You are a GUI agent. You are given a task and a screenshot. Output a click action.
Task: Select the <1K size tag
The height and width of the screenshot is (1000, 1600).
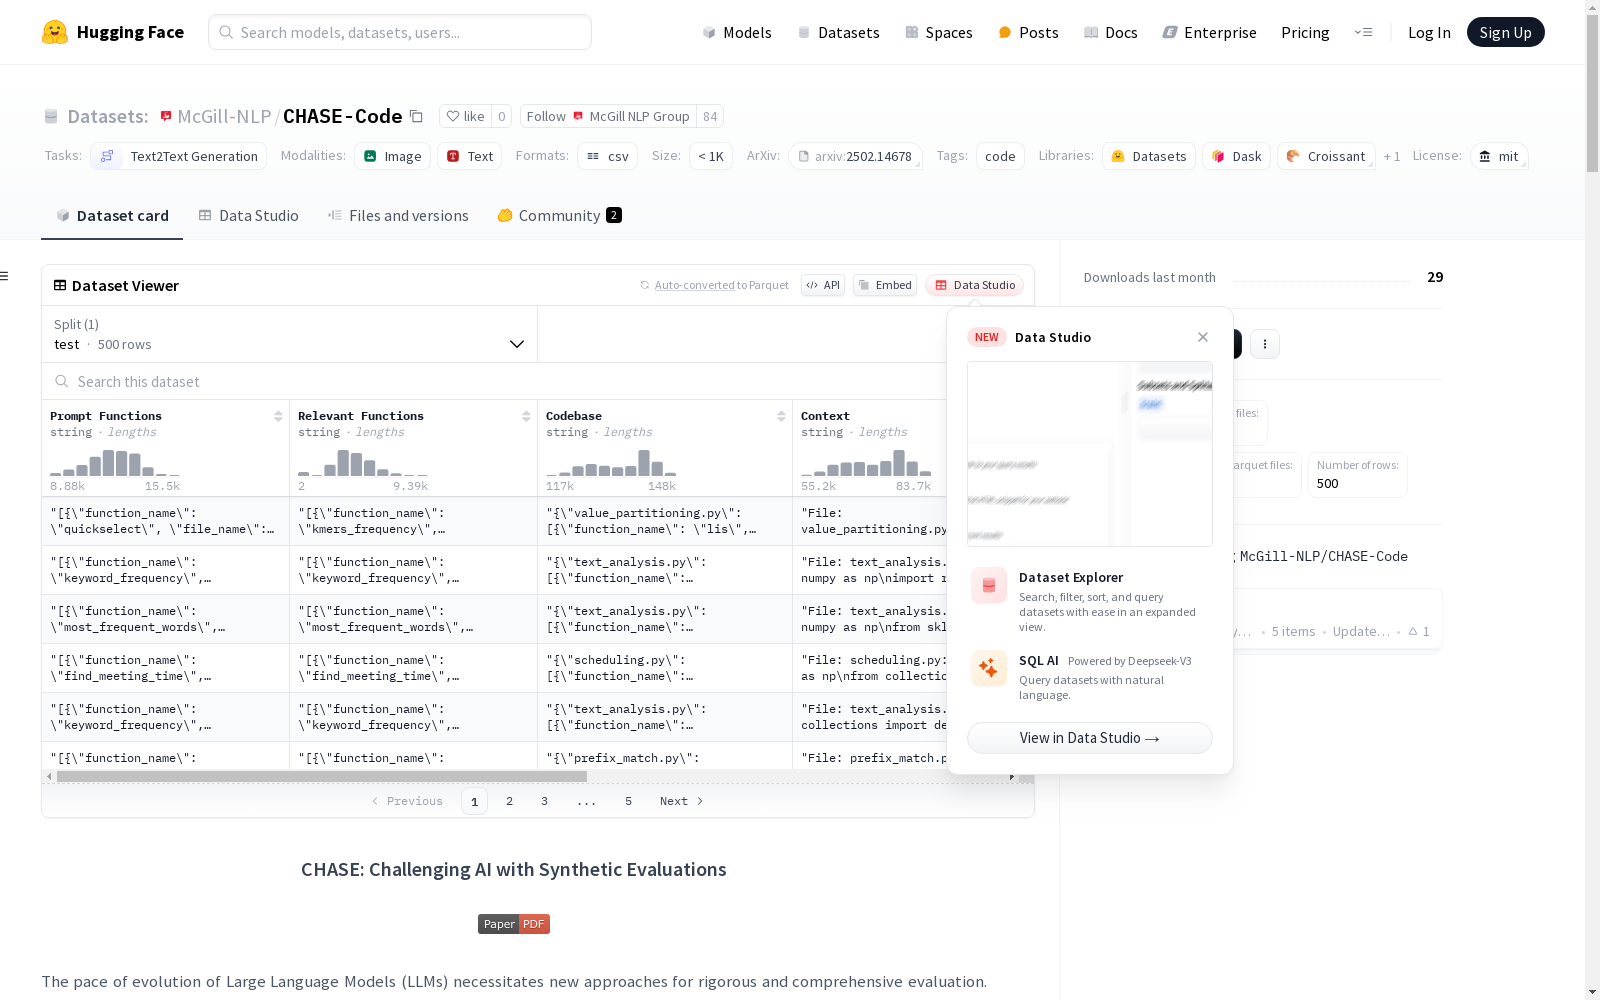[711, 156]
